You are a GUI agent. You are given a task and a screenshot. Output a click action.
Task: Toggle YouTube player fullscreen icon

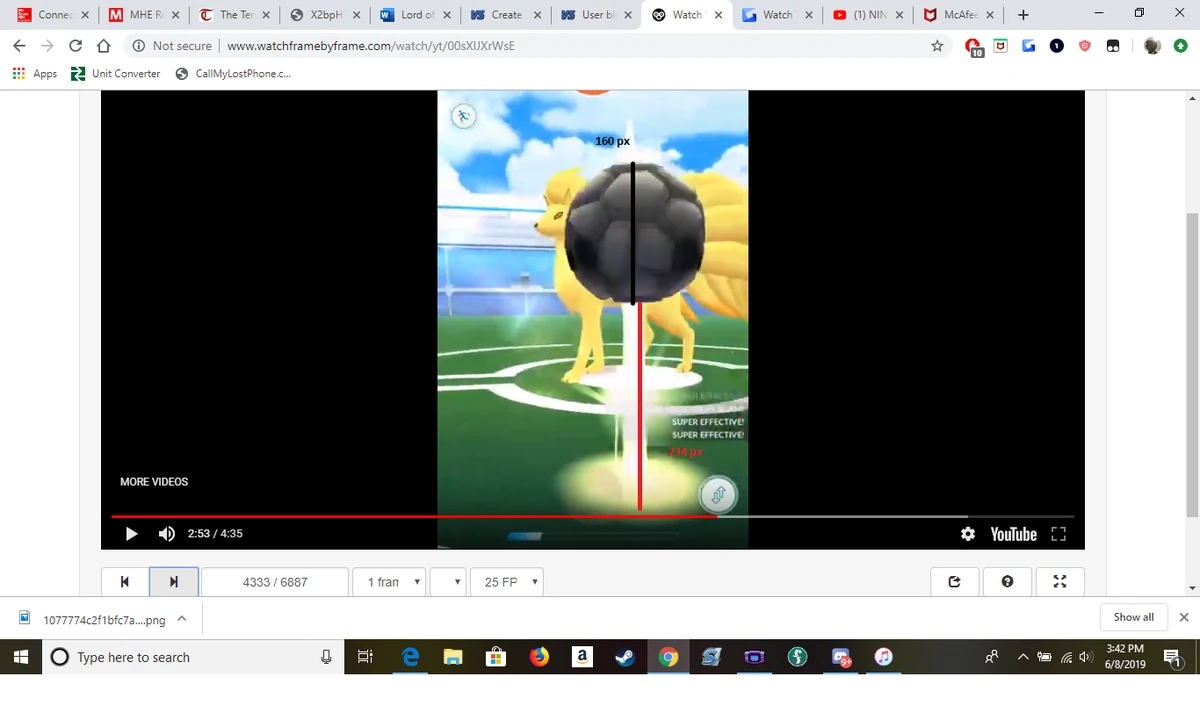pos(1059,534)
